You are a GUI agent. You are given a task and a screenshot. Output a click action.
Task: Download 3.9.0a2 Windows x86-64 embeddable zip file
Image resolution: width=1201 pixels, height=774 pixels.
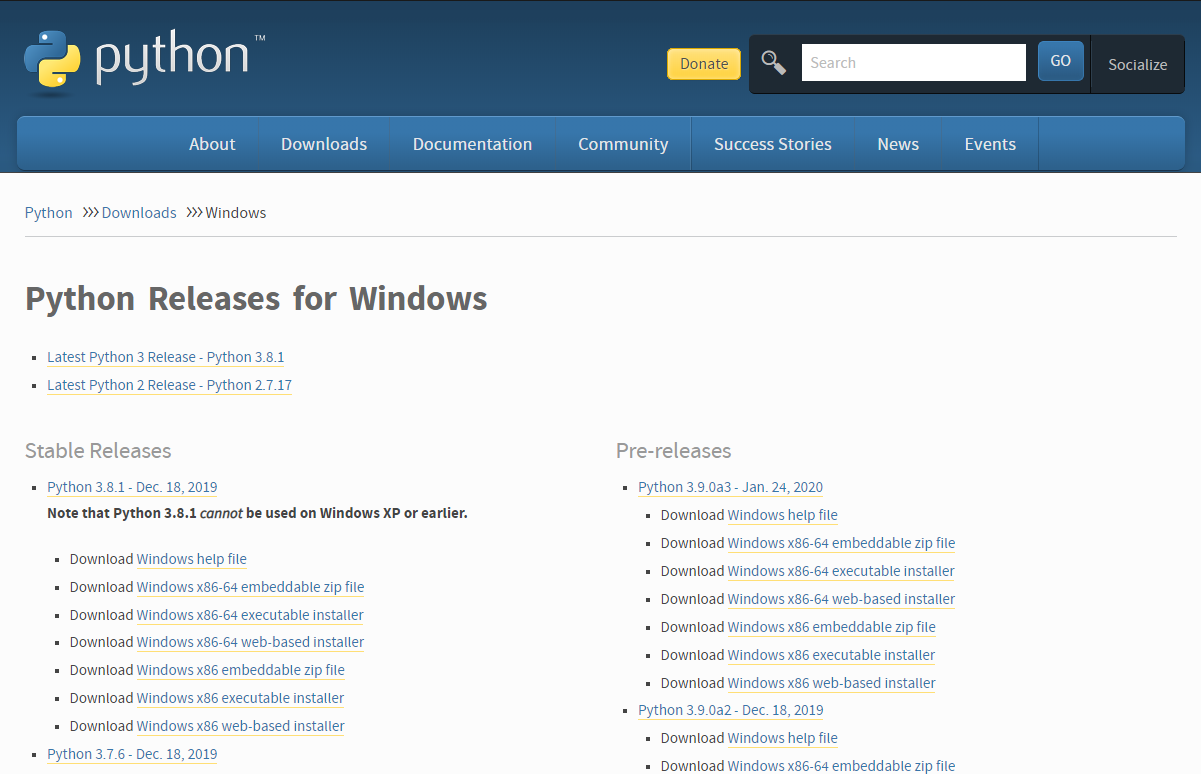tap(841, 766)
